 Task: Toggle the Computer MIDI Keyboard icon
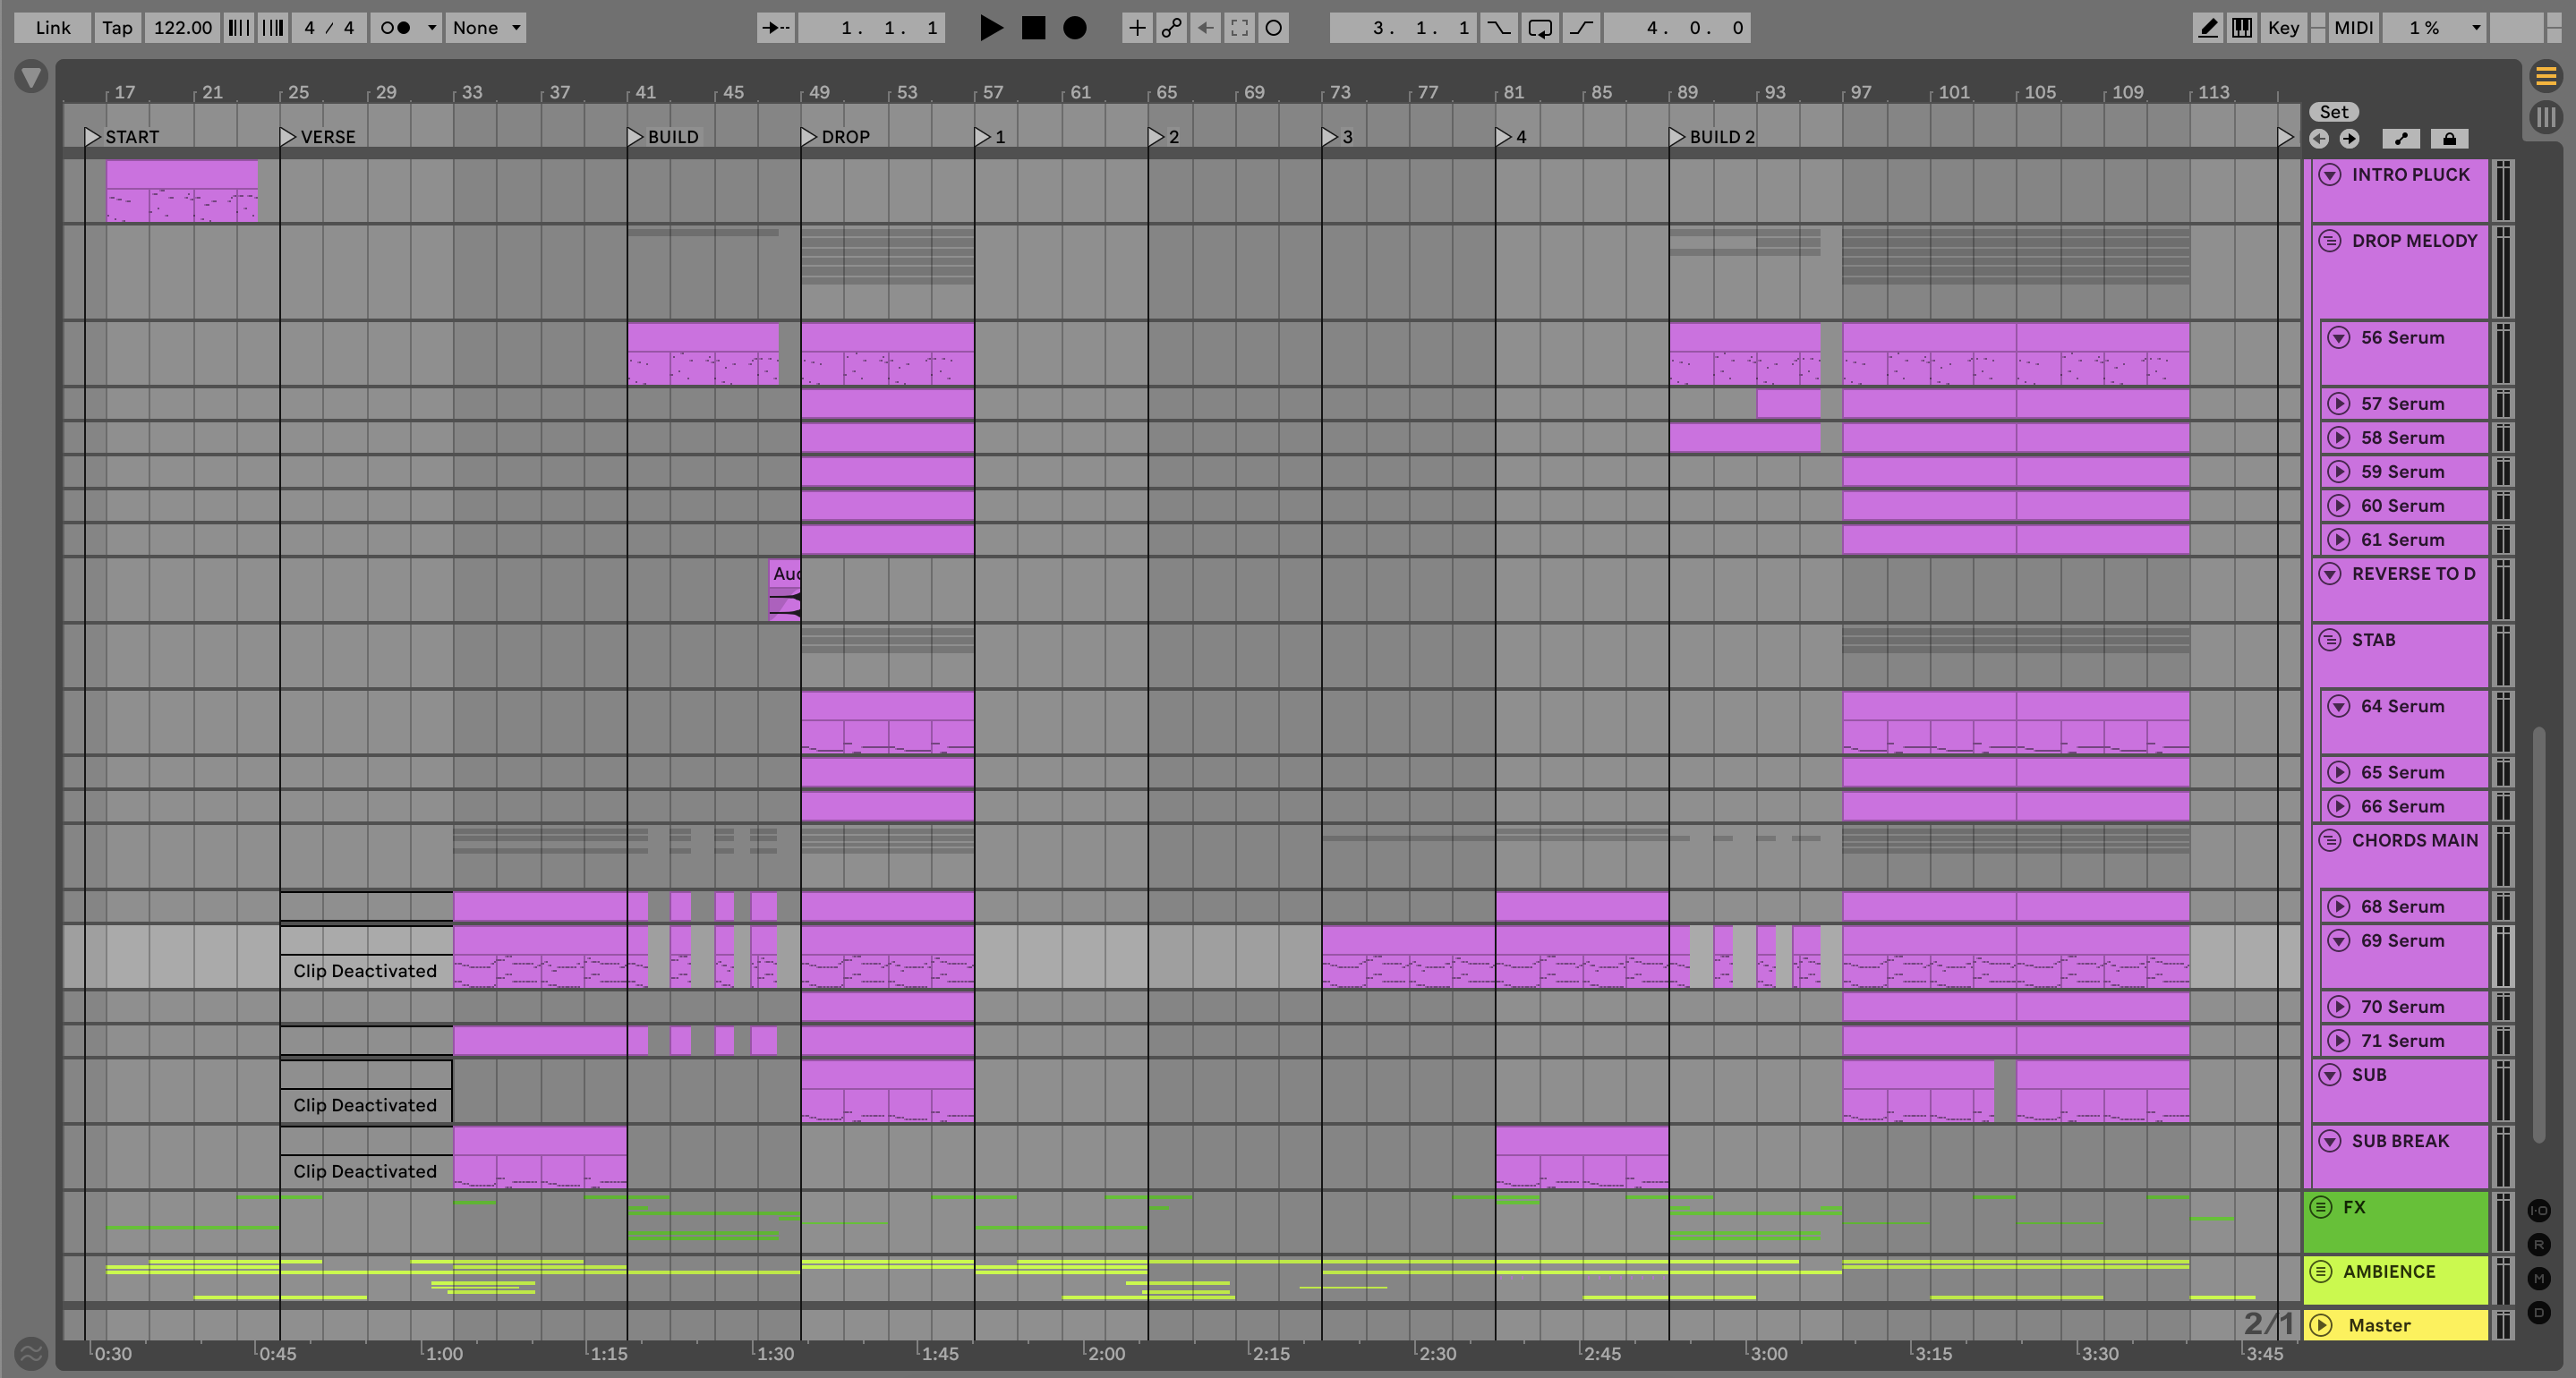click(2242, 28)
